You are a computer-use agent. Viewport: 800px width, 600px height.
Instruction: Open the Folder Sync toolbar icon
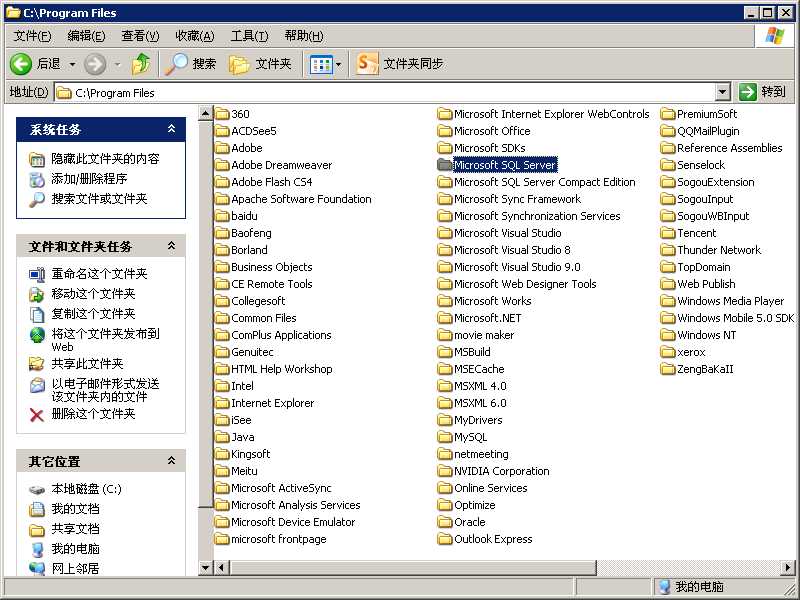pos(367,64)
